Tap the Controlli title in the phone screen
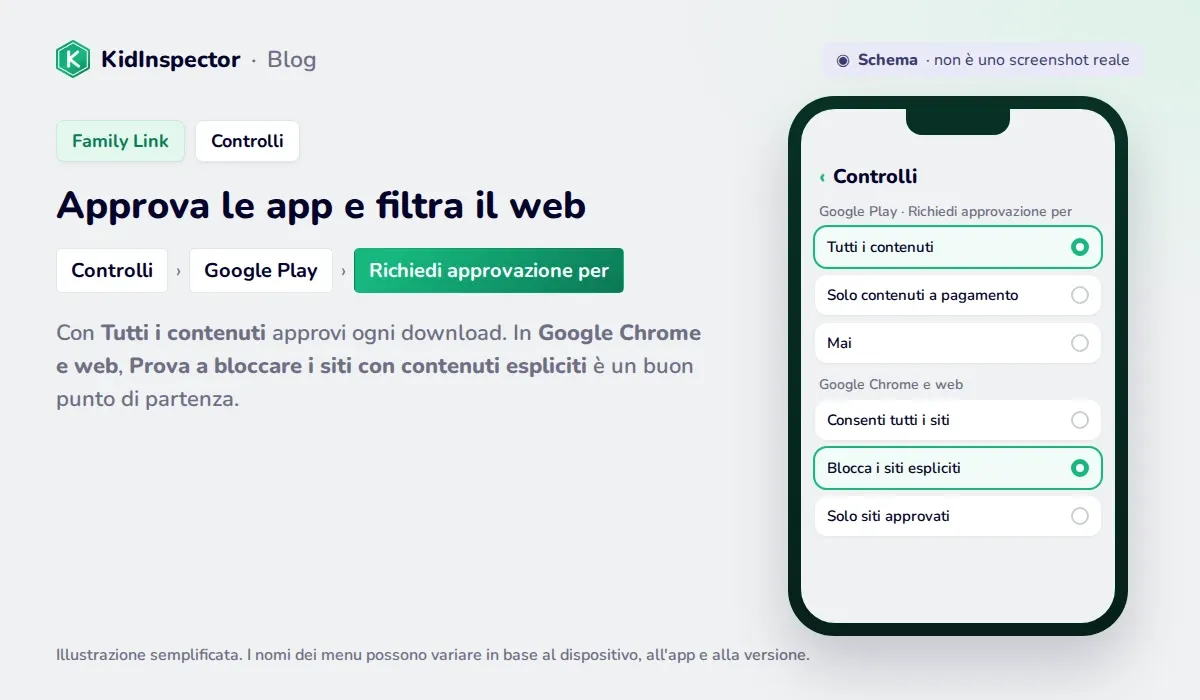Viewport: 1200px width, 700px height. pos(875,176)
